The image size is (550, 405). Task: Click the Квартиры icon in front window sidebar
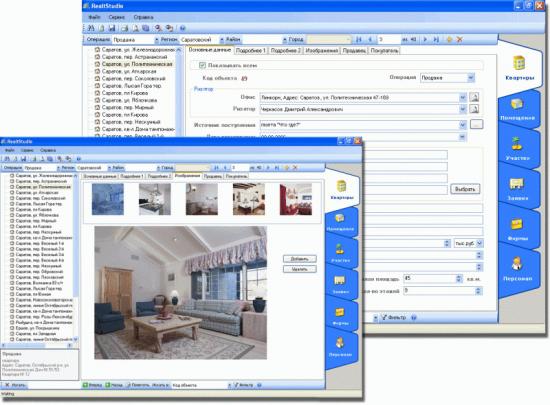(x=341, y=187)
